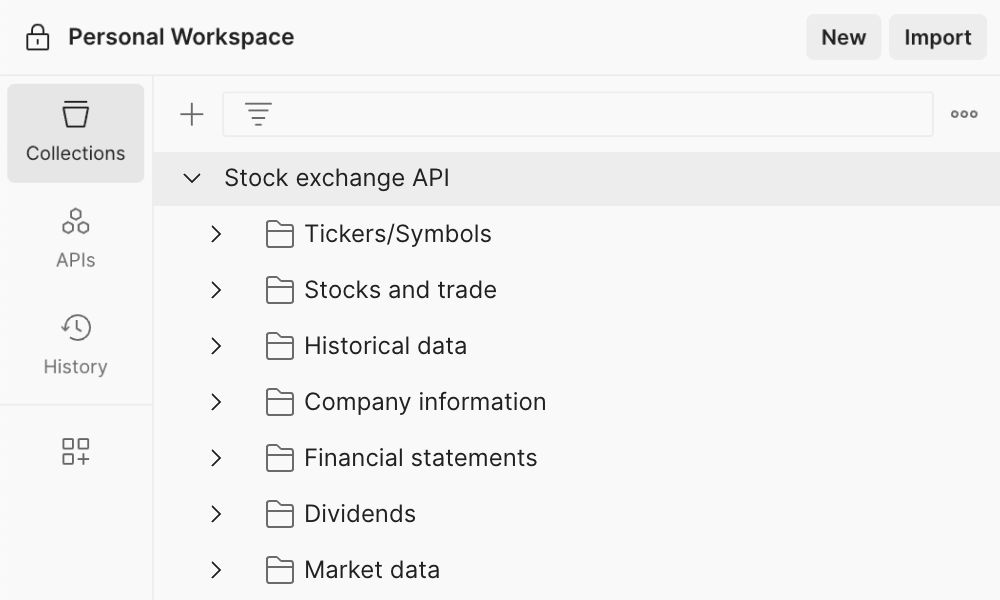The width and height of the screenshot is (1000, 600).
Task: Click the Market data folder icon
Action: [x=280, y=570]
